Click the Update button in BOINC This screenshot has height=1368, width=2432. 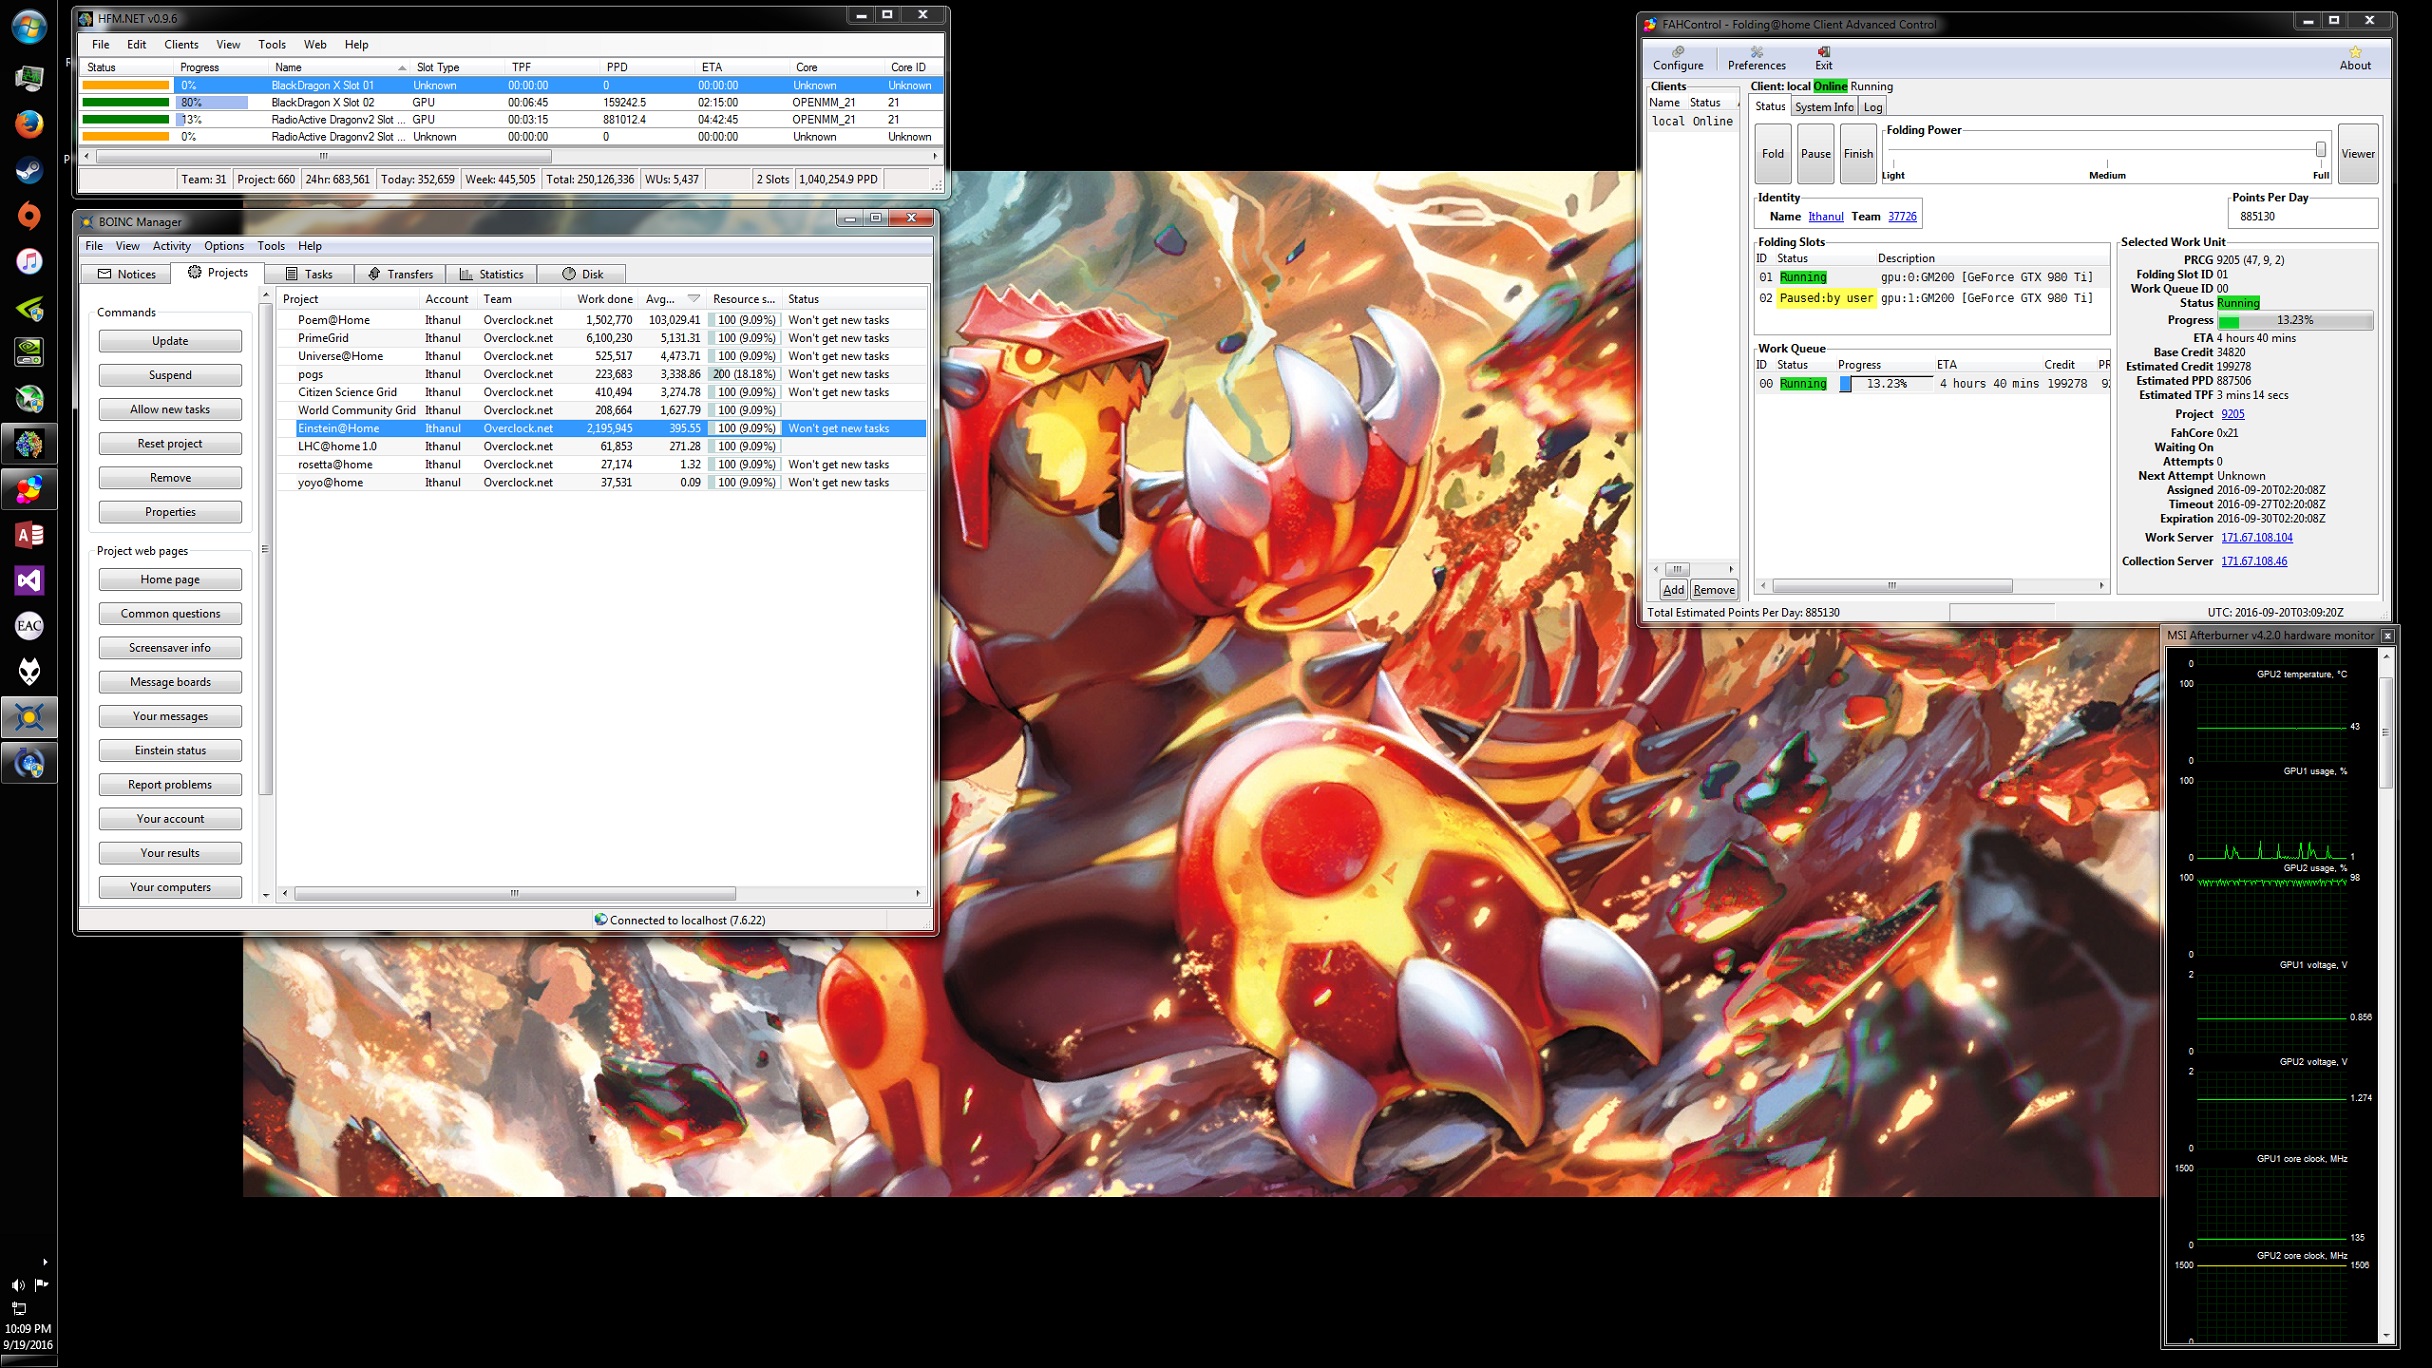170,341
